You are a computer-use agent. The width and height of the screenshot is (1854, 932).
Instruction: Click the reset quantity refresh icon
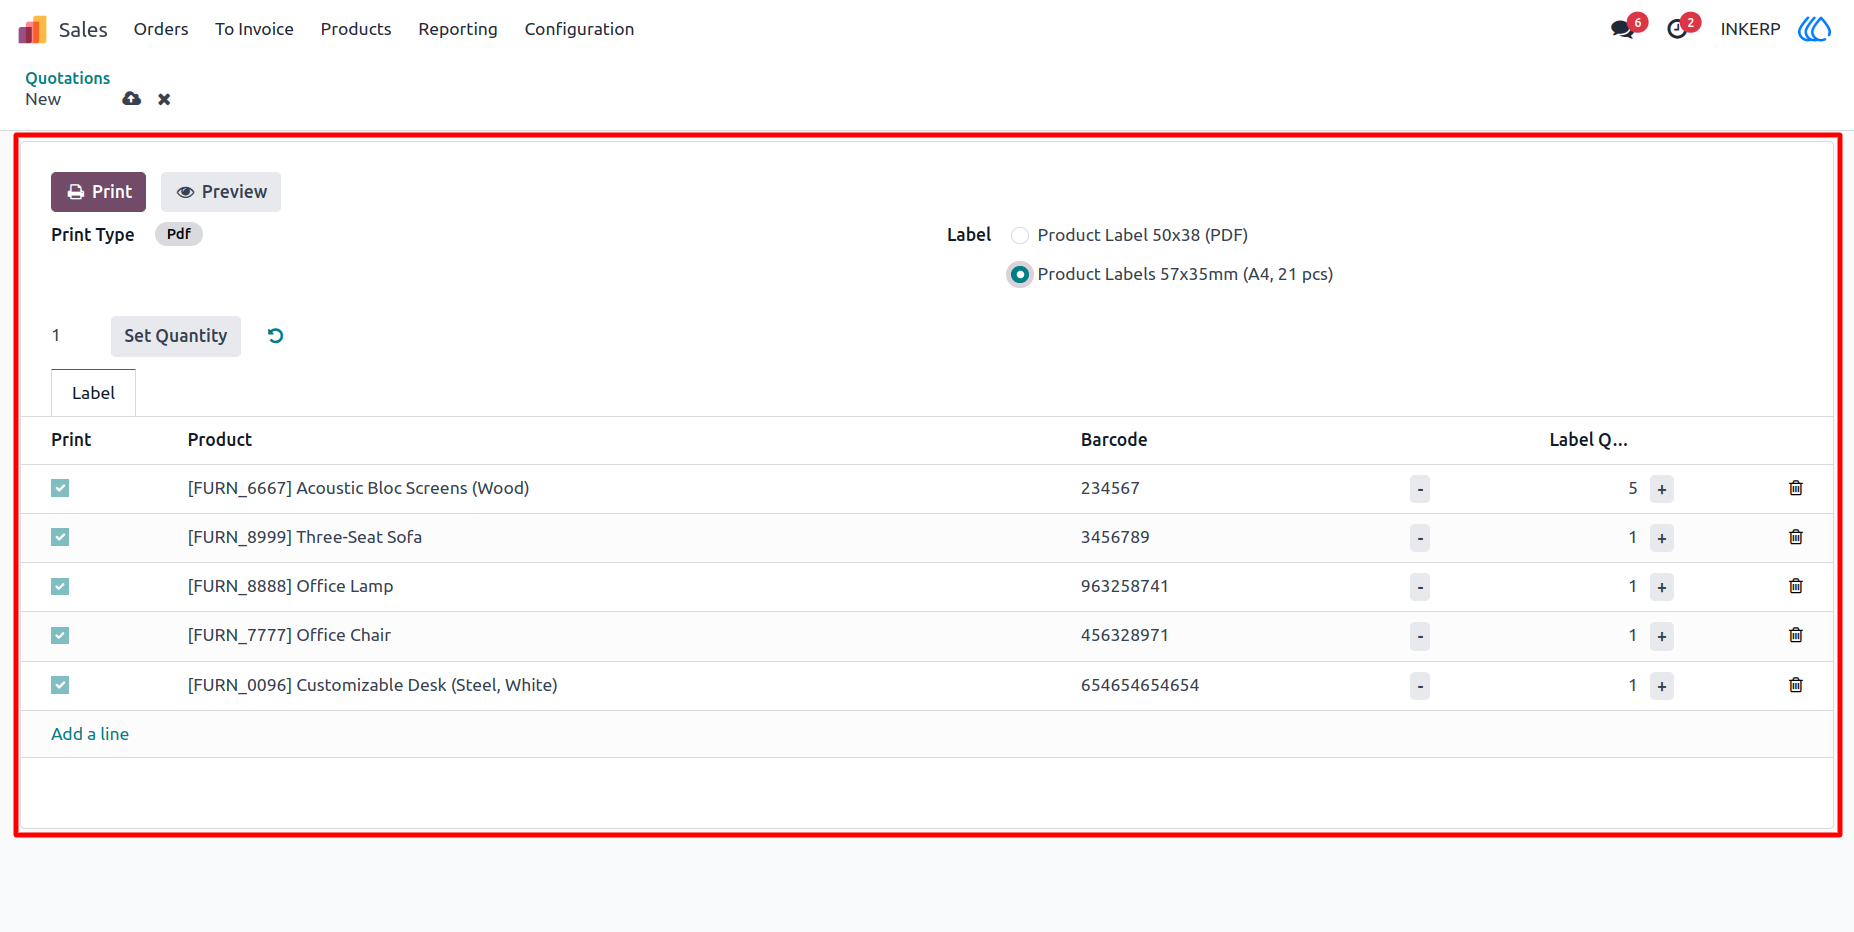[x=276, y=336]
